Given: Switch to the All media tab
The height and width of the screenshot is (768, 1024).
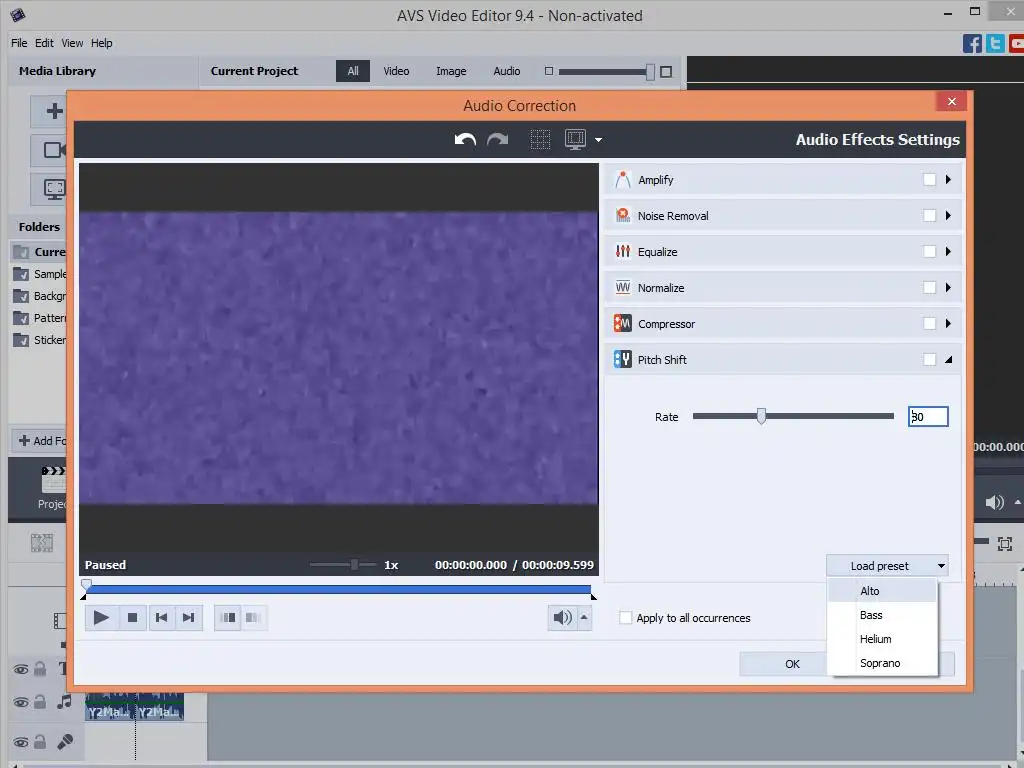Looking at the screenshot, I should [x=353, y=71].
